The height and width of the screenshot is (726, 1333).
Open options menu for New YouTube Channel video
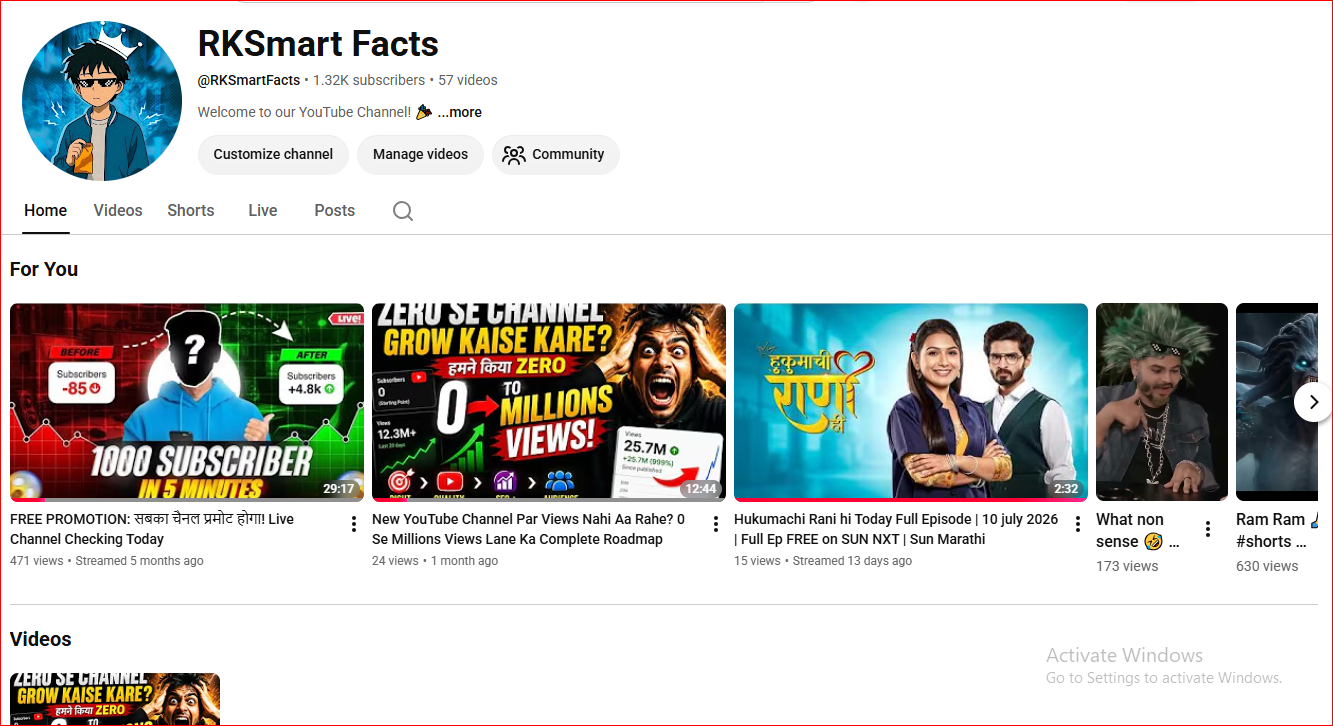pyautogui.click(x=716, y=524)
